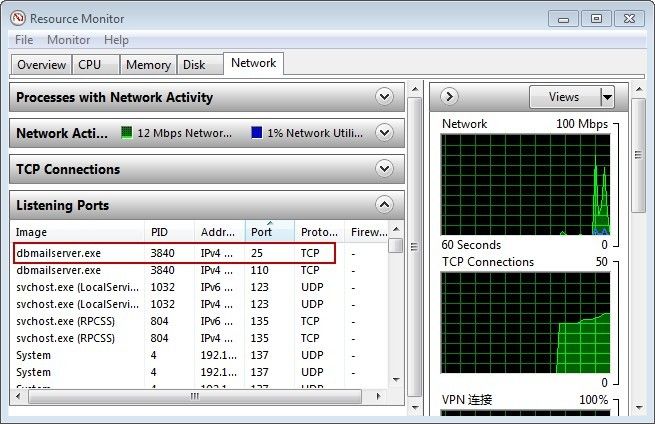Viewport: 655px width, 424px height.
Task: Click the Listening Ports list scroll-up arrow
Action: (x=396, y=229)
